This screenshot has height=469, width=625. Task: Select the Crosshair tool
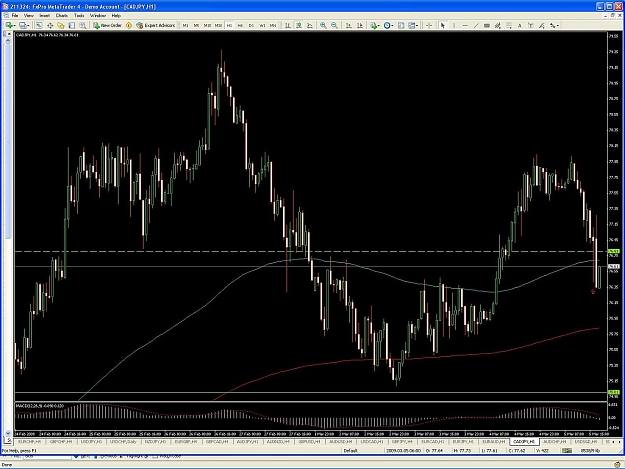[x=429, y=25]
